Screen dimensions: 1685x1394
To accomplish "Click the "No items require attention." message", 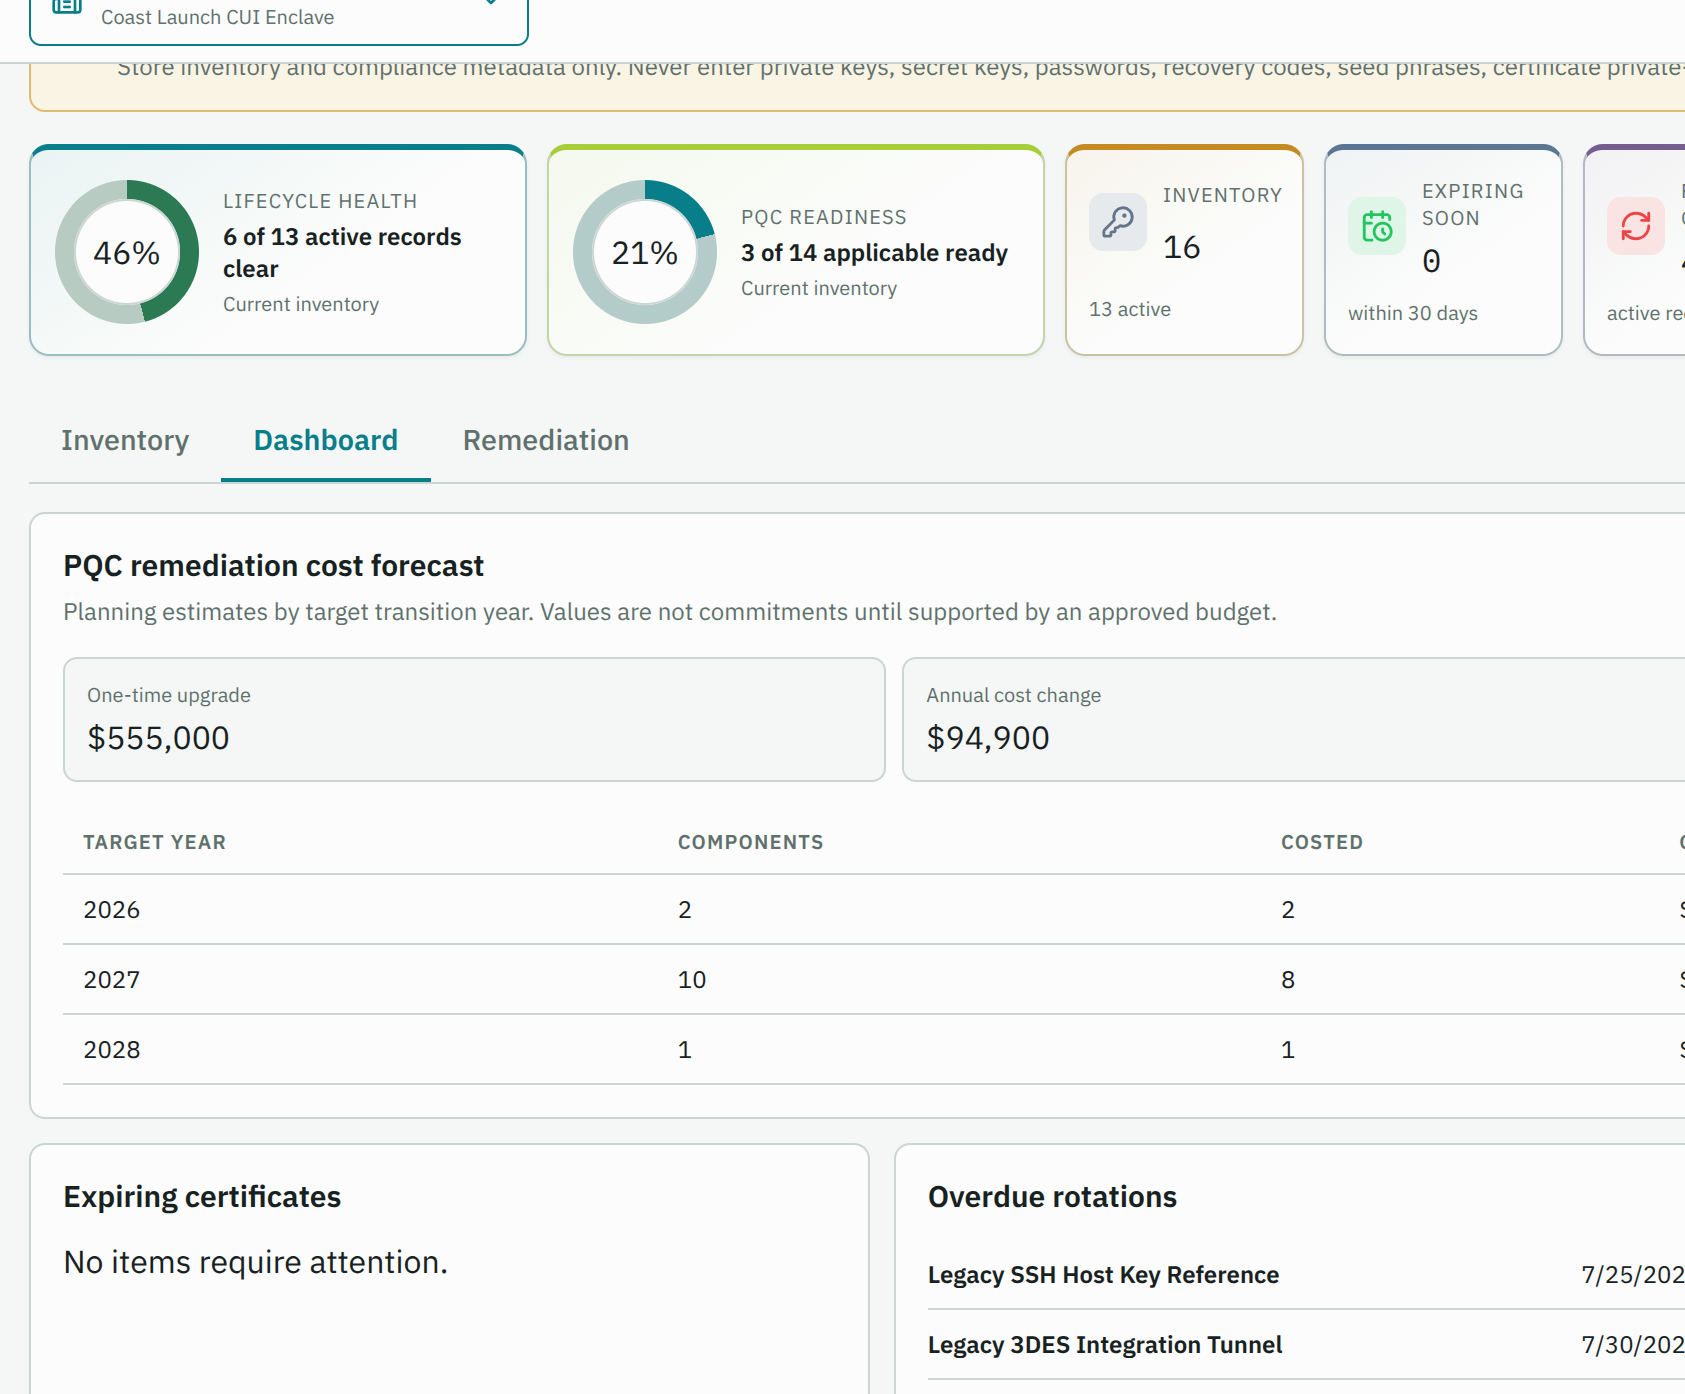I will pos(255,1262).
